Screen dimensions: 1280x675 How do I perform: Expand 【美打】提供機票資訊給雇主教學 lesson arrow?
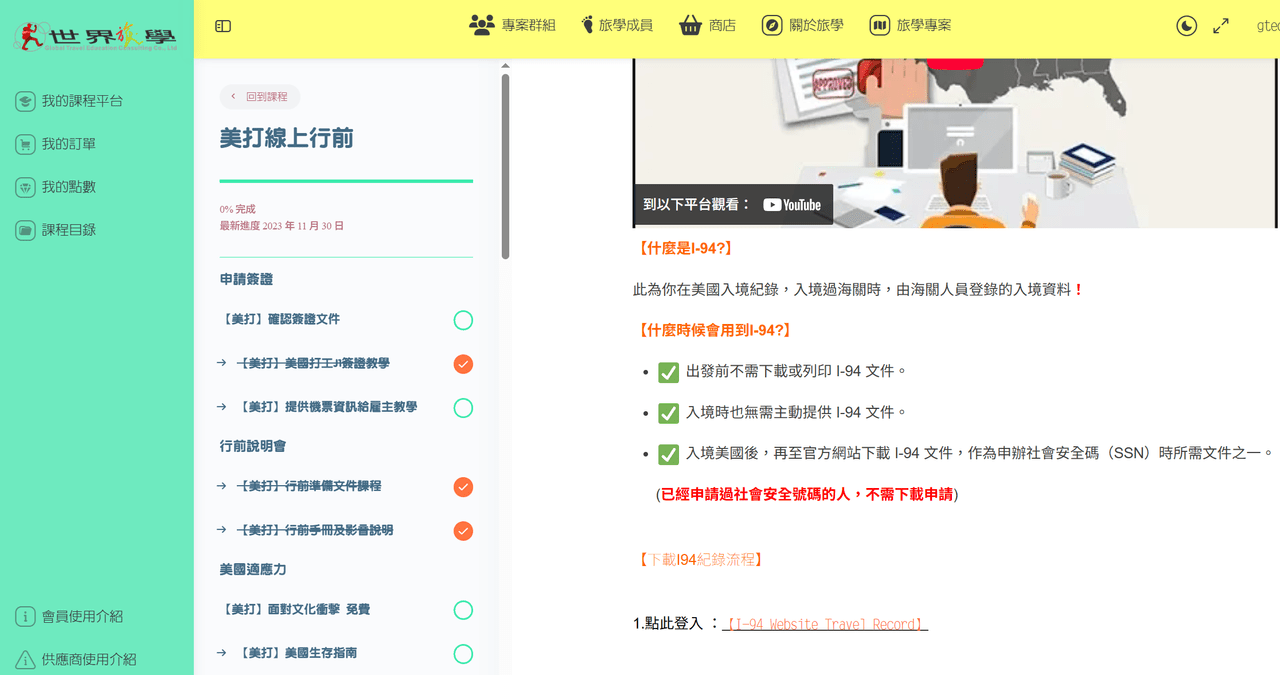point(221,407)
